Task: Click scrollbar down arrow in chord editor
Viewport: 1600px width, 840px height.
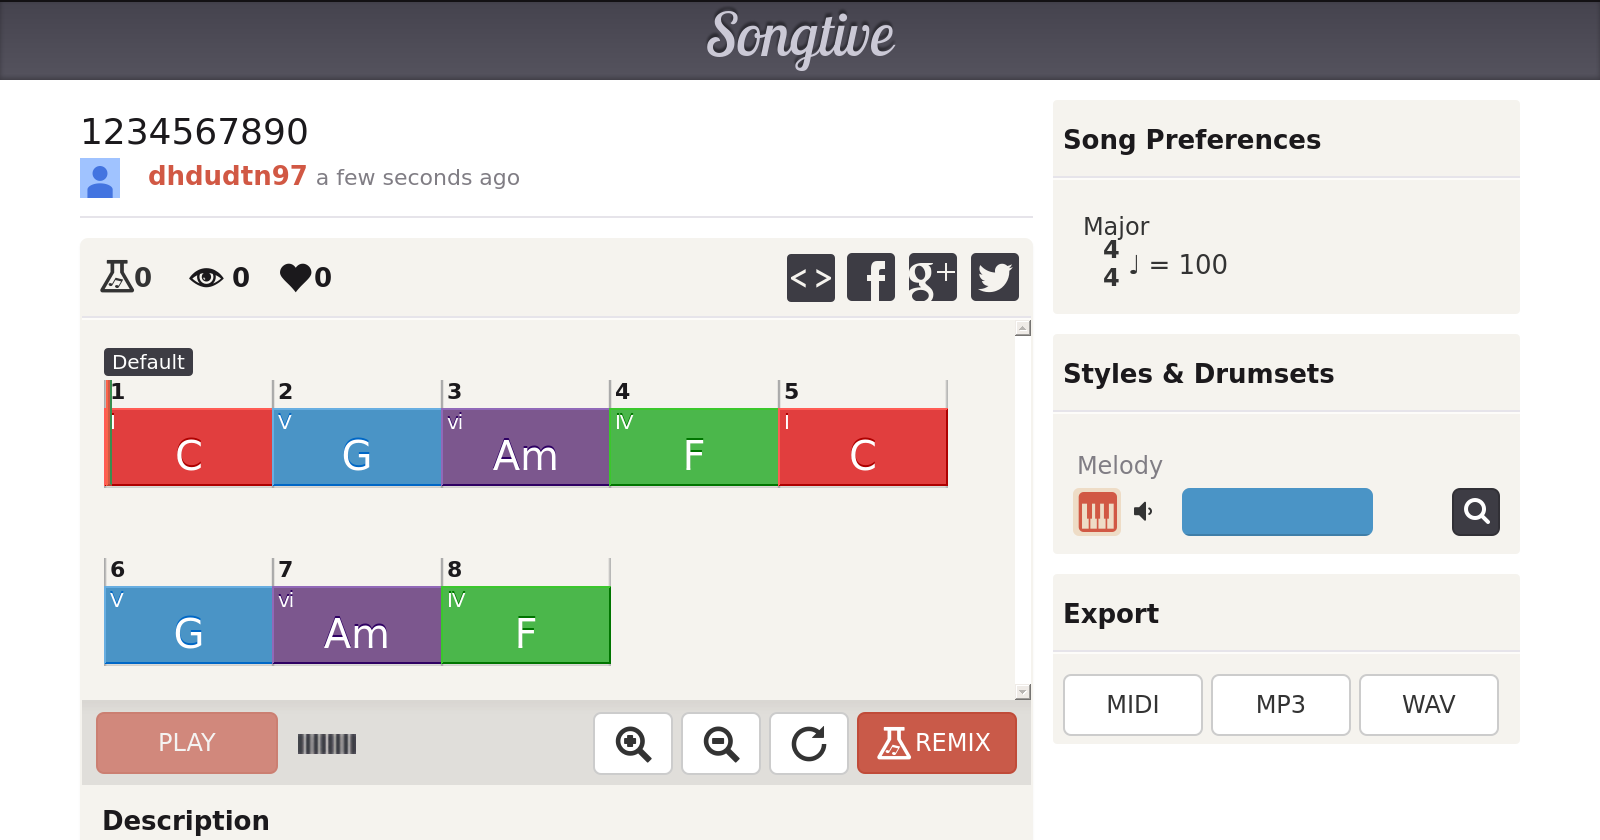Action: click(x=1022, y=692)
